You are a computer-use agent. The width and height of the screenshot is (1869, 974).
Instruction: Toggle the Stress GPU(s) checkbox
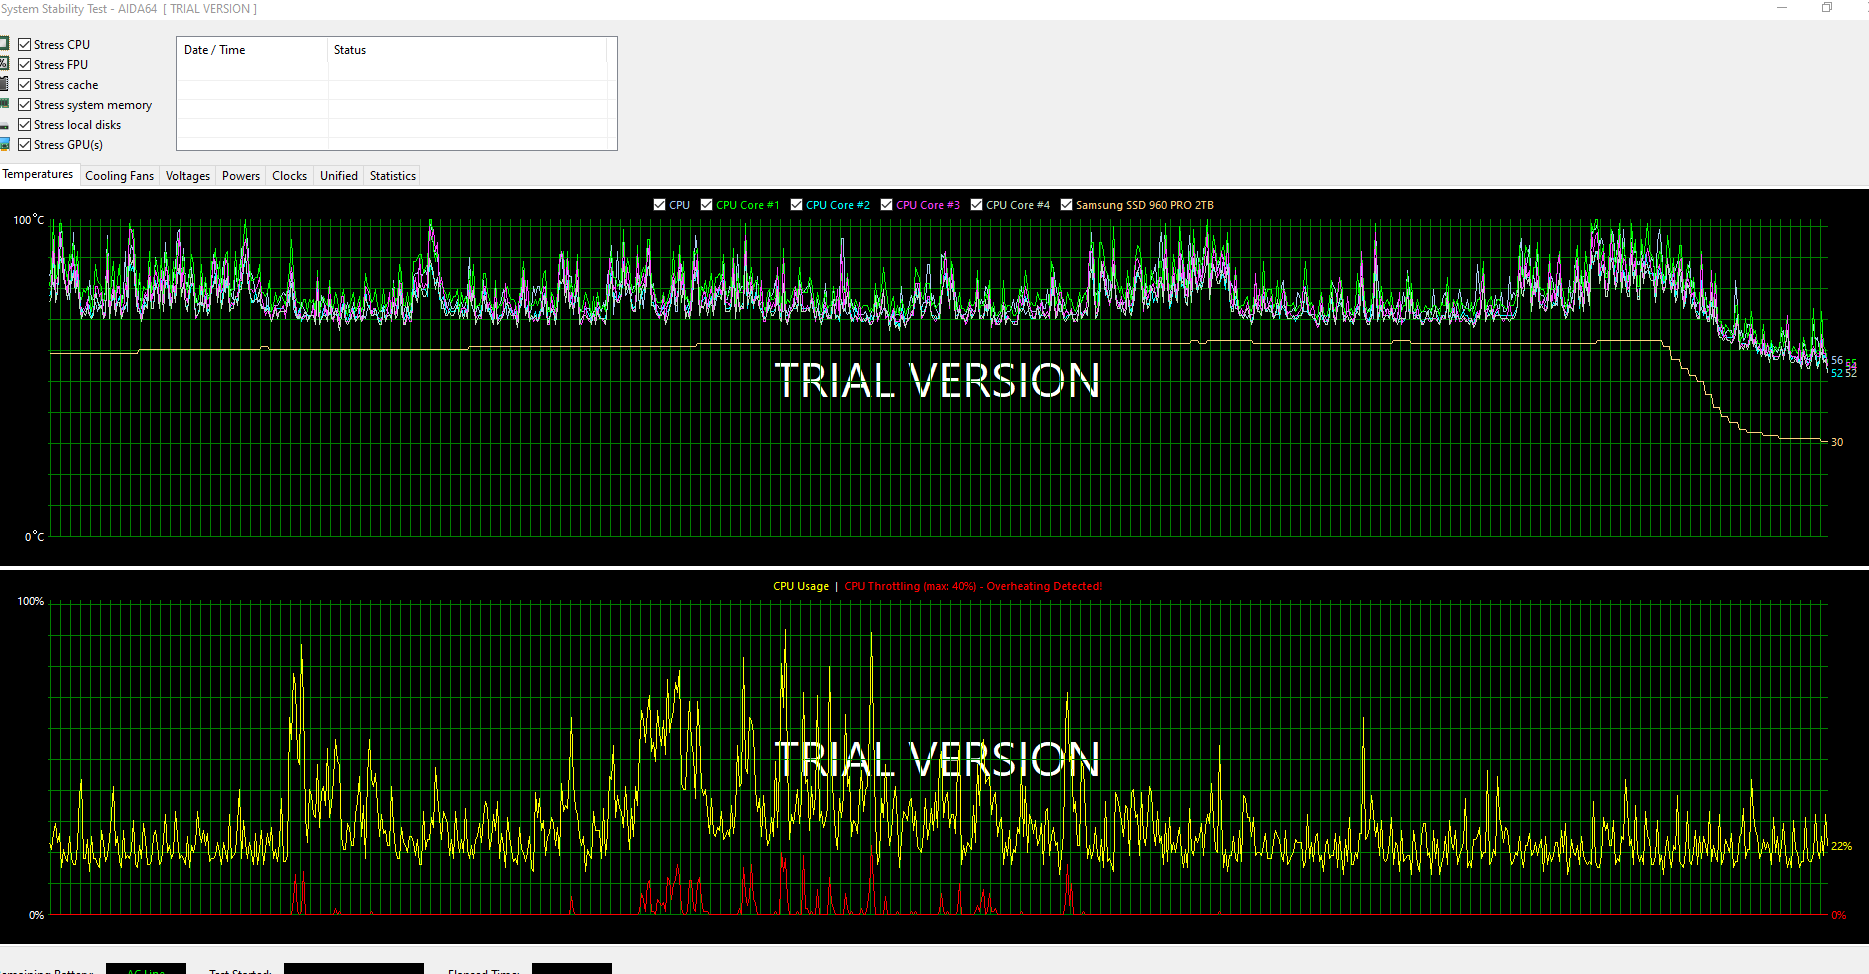[x=25, y=145]
